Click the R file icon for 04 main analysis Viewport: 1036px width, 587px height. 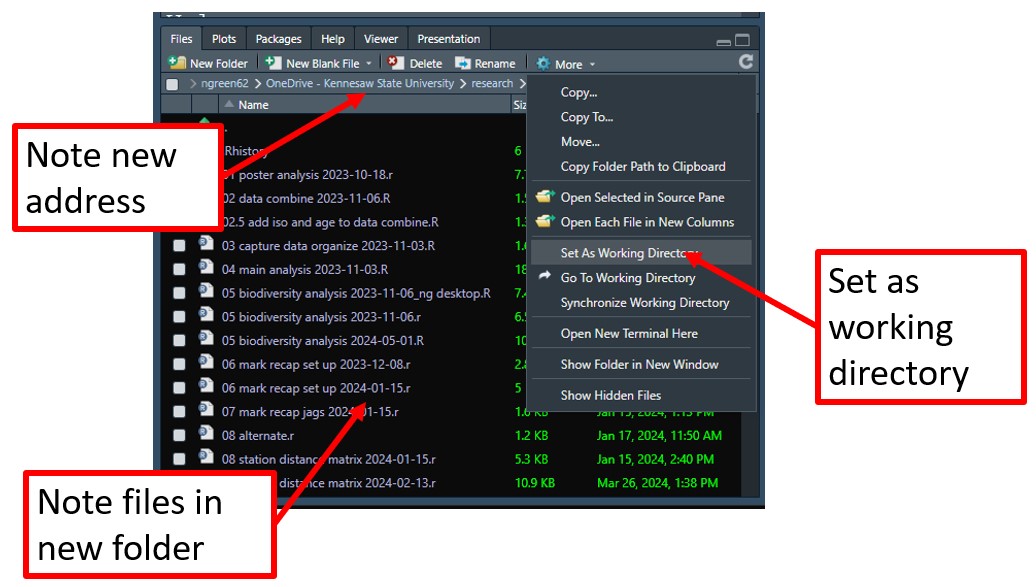coord(206,268)
